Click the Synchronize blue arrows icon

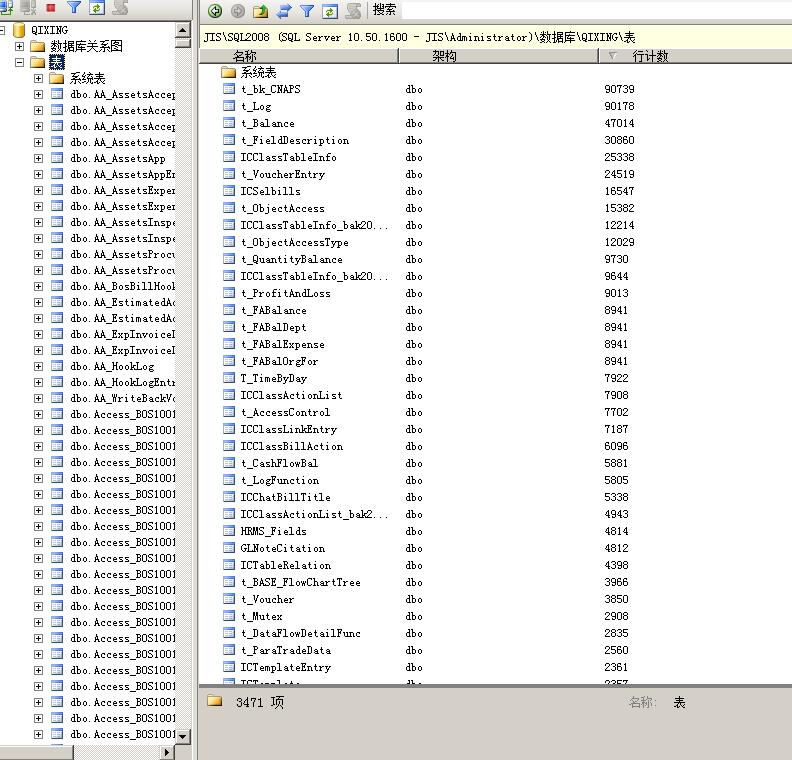coord(284,11)
